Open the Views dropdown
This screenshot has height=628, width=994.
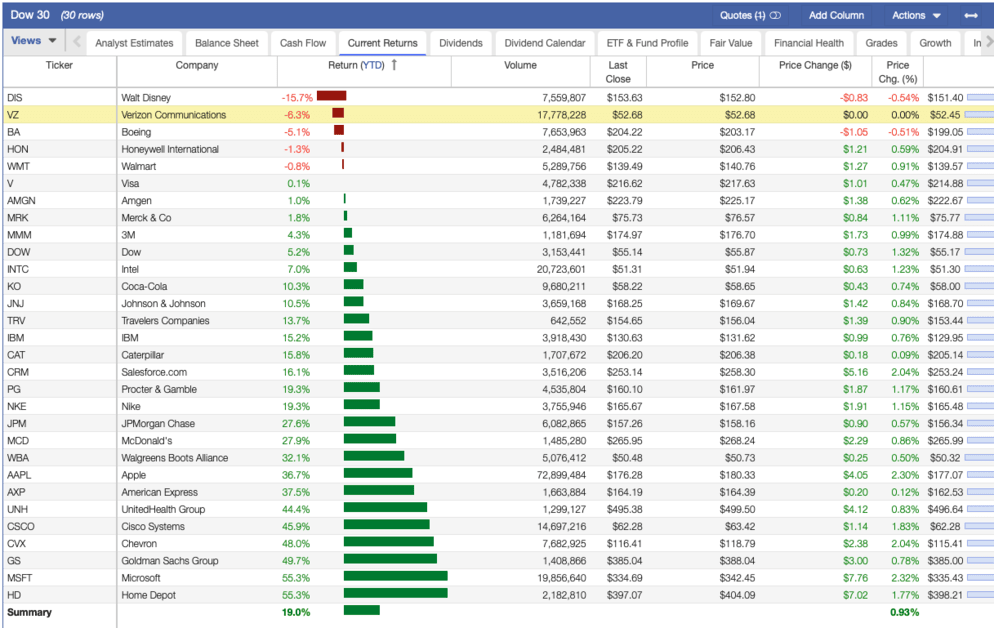pos(34,41)
